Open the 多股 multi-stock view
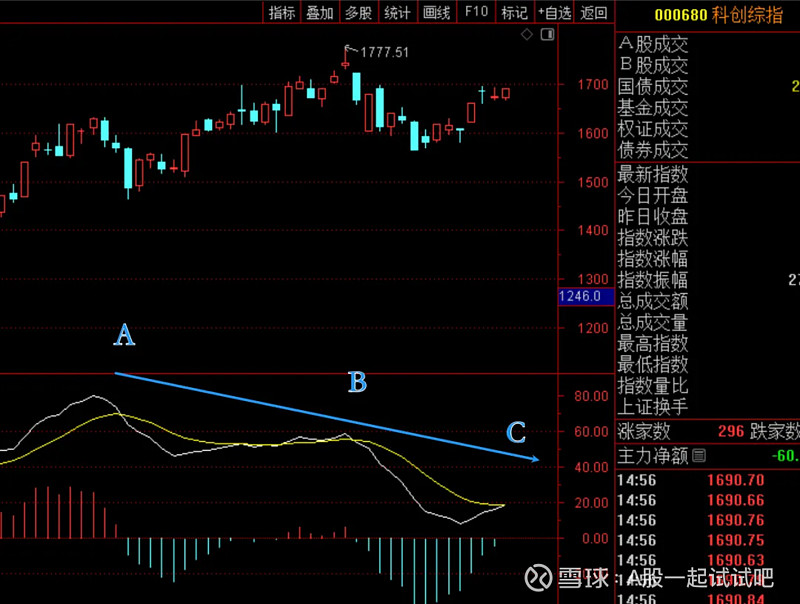800x604 pixels. coord(358,12)
